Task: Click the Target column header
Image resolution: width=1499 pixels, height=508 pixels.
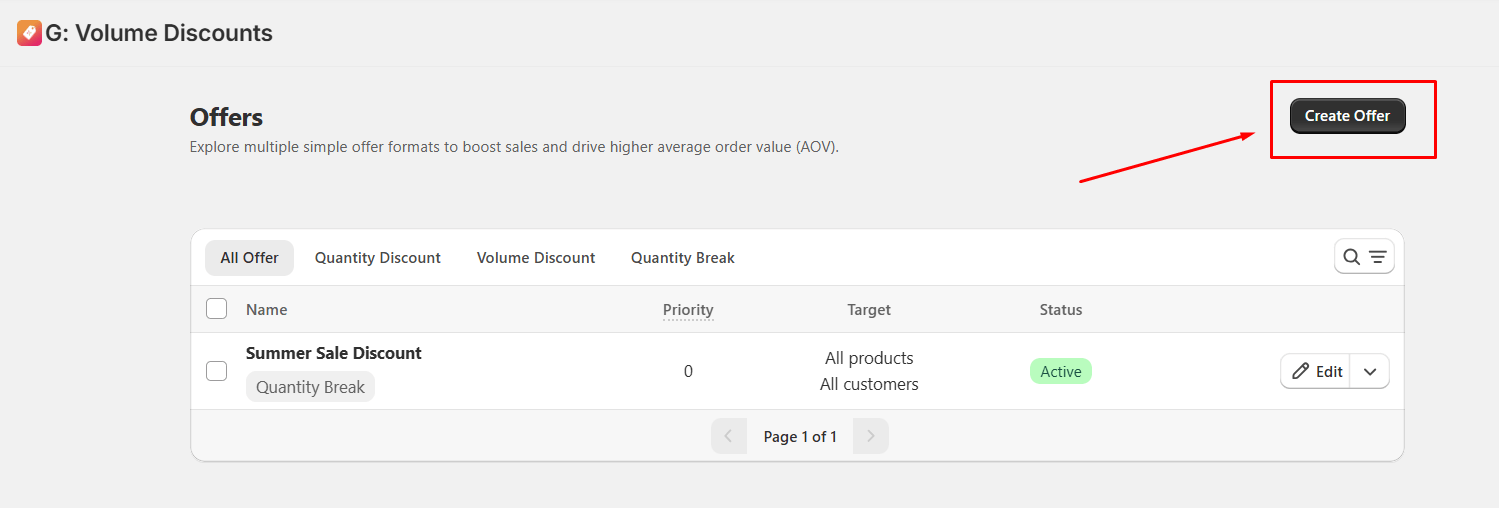Action: click(x=869, y=310)
